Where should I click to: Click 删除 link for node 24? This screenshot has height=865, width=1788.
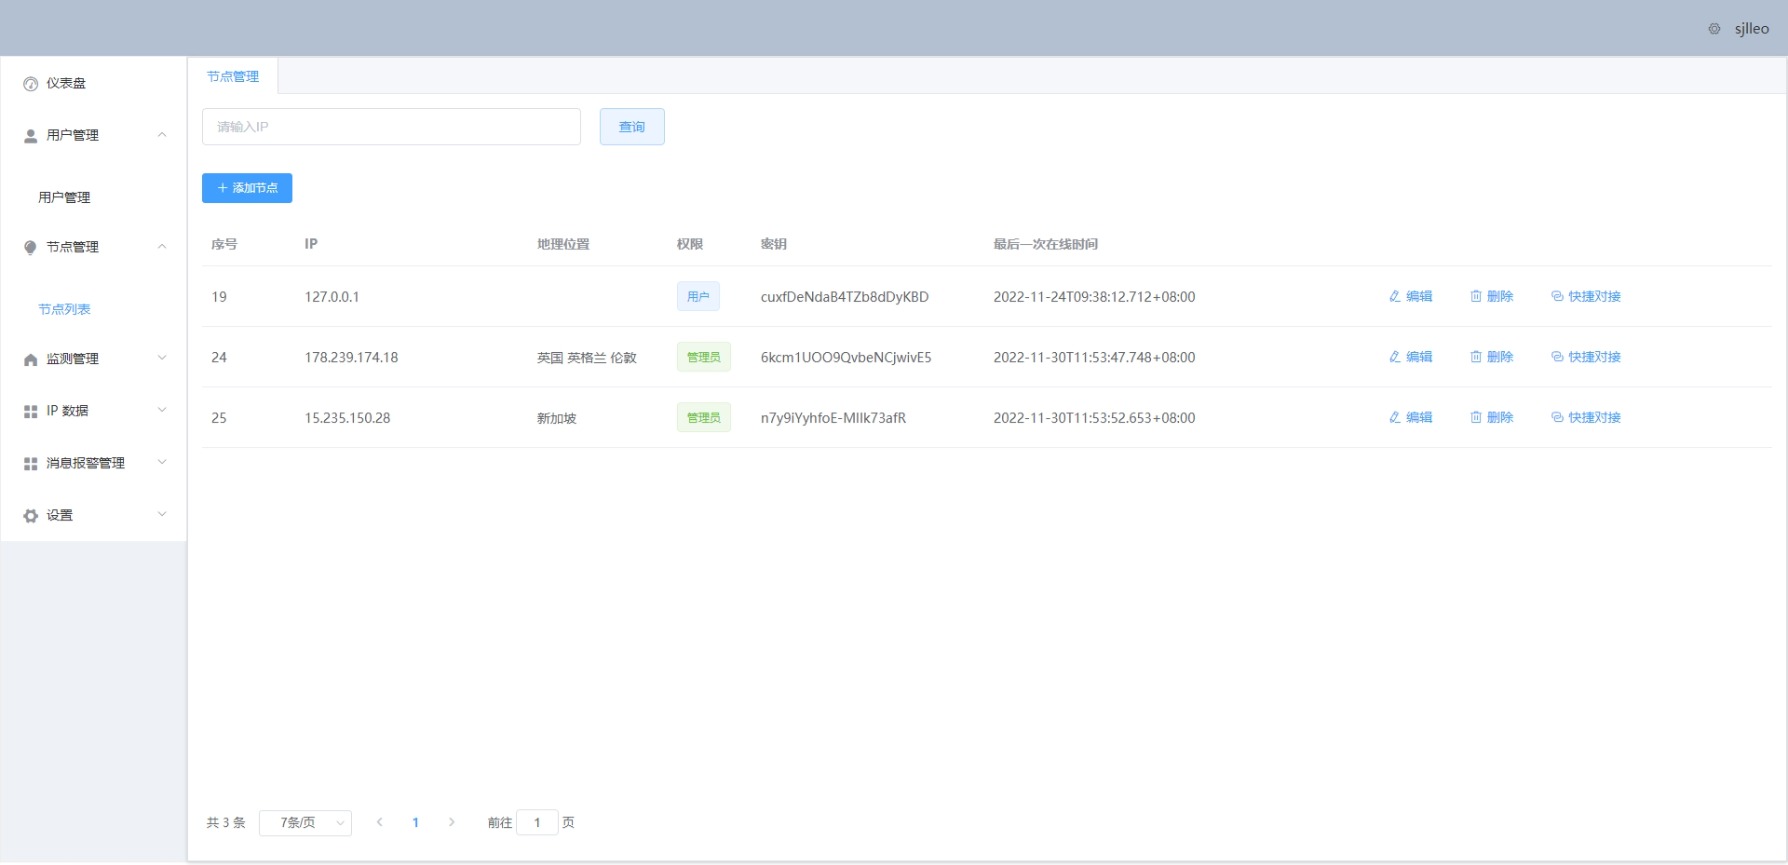pyautogui.click(x=1492, y=357)
